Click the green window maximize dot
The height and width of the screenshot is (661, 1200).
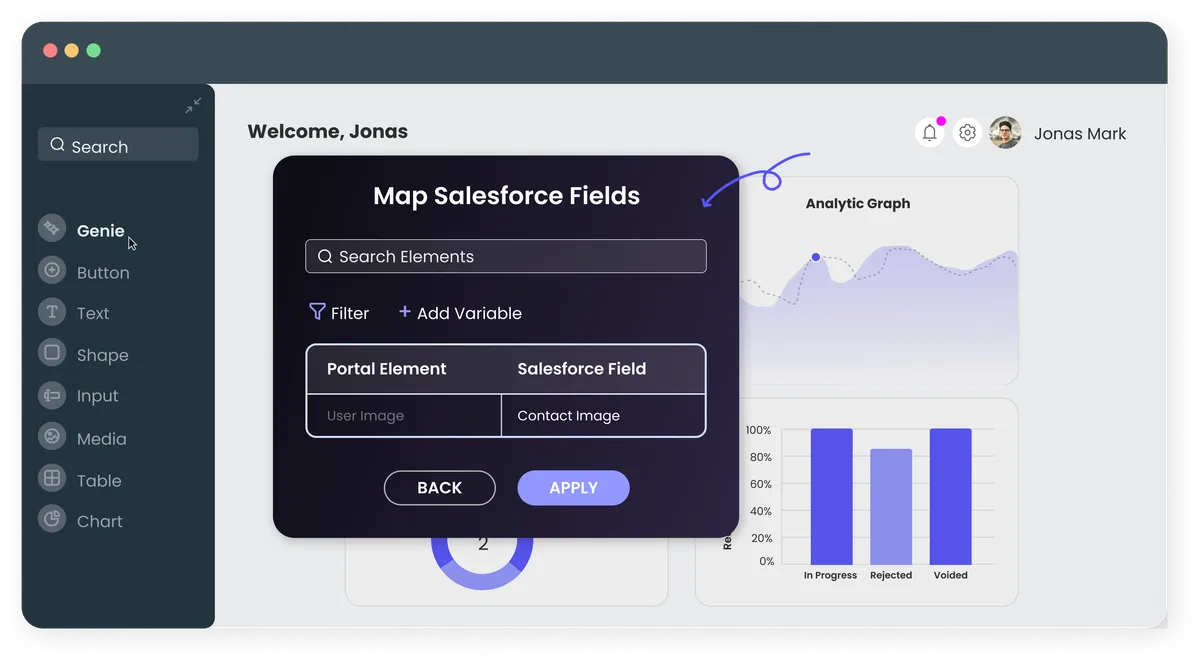pos(93,50)
